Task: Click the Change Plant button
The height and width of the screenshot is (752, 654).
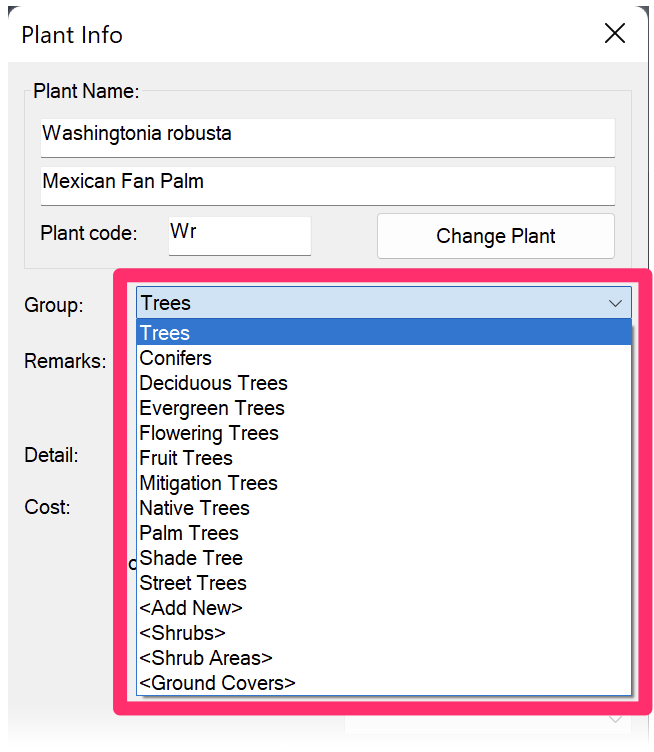Action: [495, 236]
